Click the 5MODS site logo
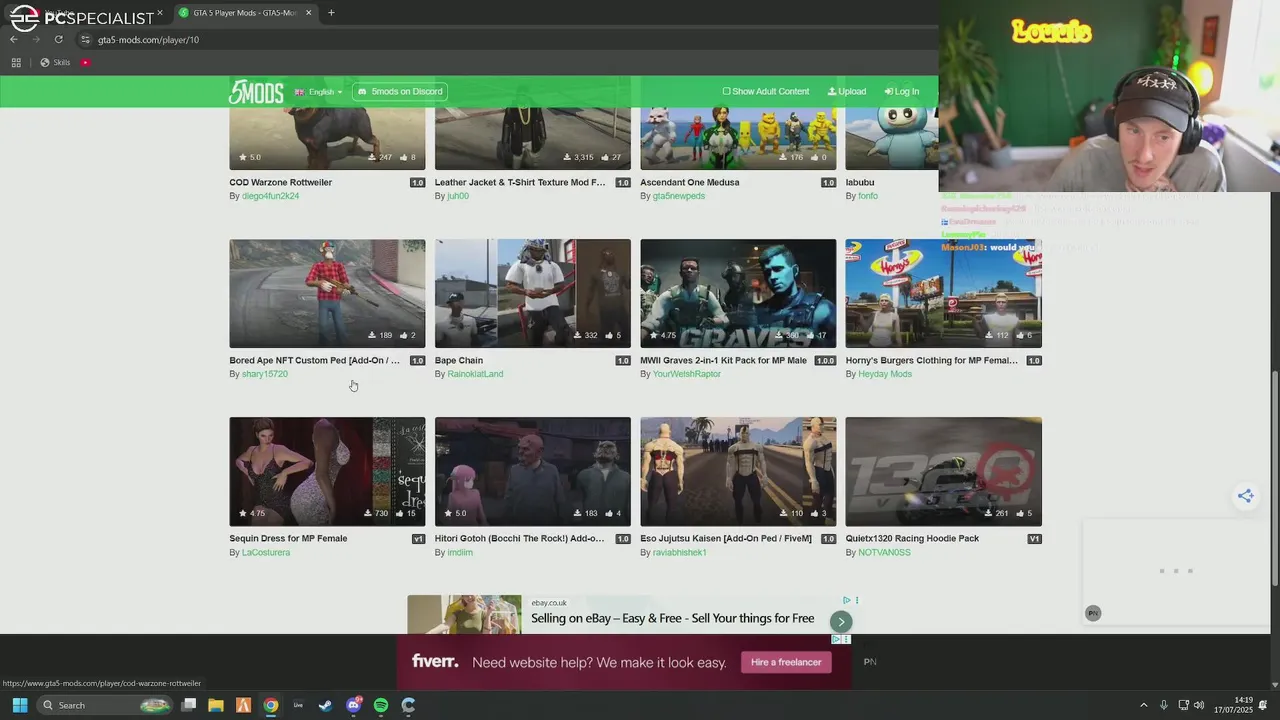Screen dimensions: 1280x720 [256, 92]
